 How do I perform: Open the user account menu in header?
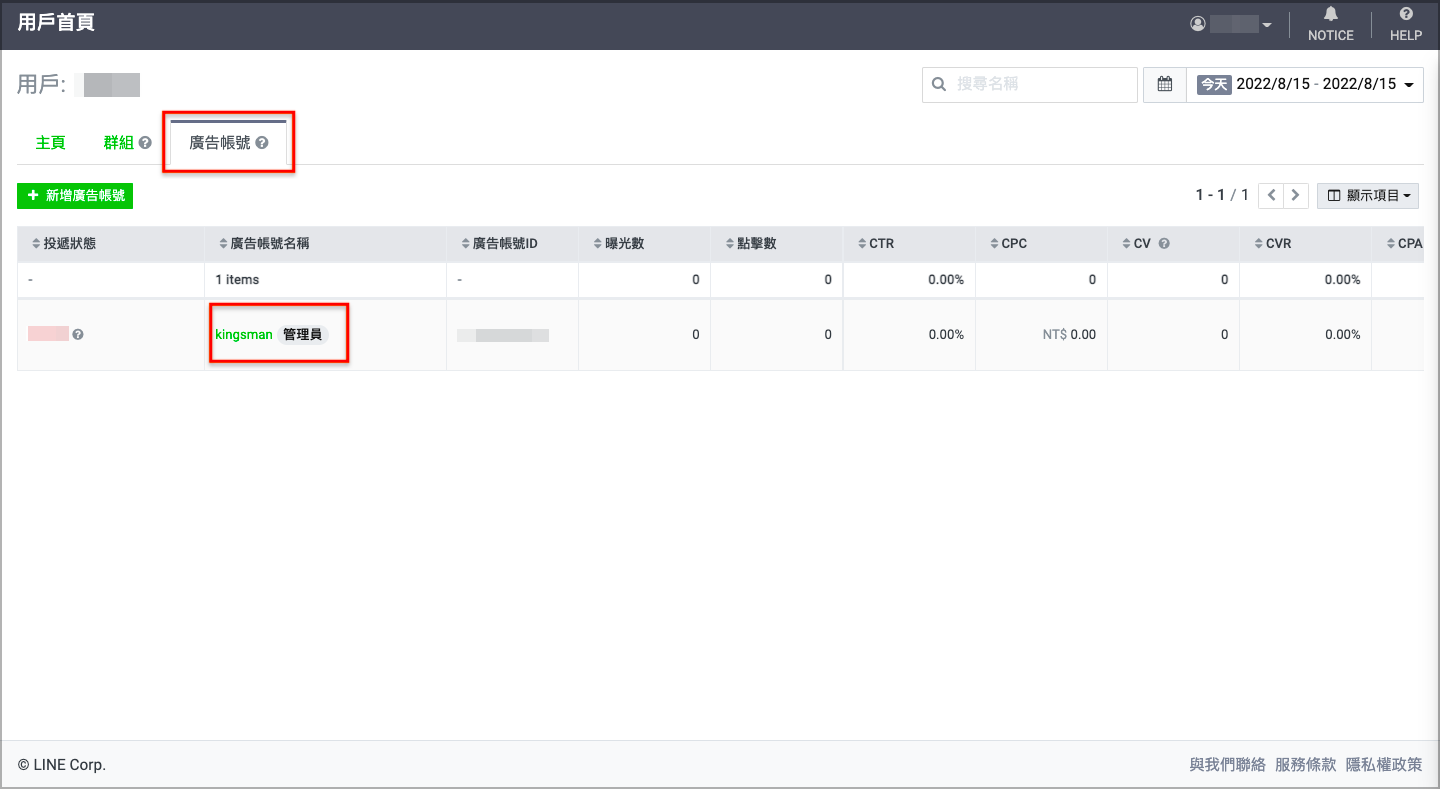tap(1231, 24)
